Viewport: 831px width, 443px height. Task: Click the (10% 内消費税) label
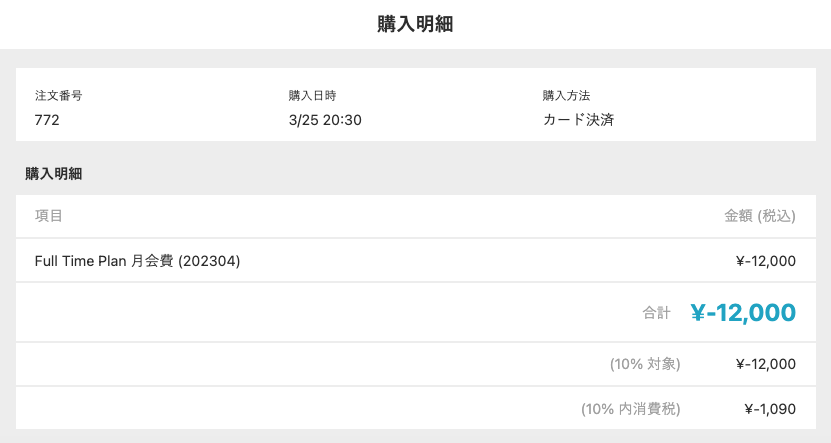[631, 408]
